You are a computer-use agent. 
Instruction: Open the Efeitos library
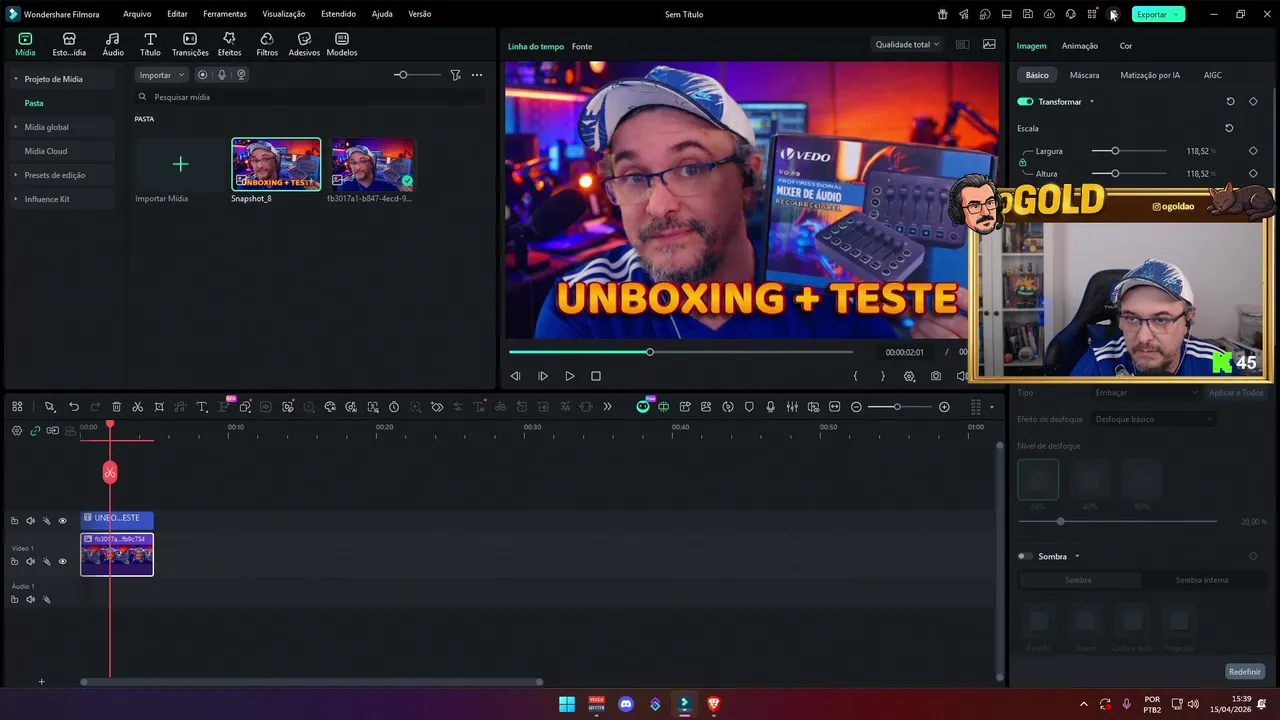coord(229,44)
